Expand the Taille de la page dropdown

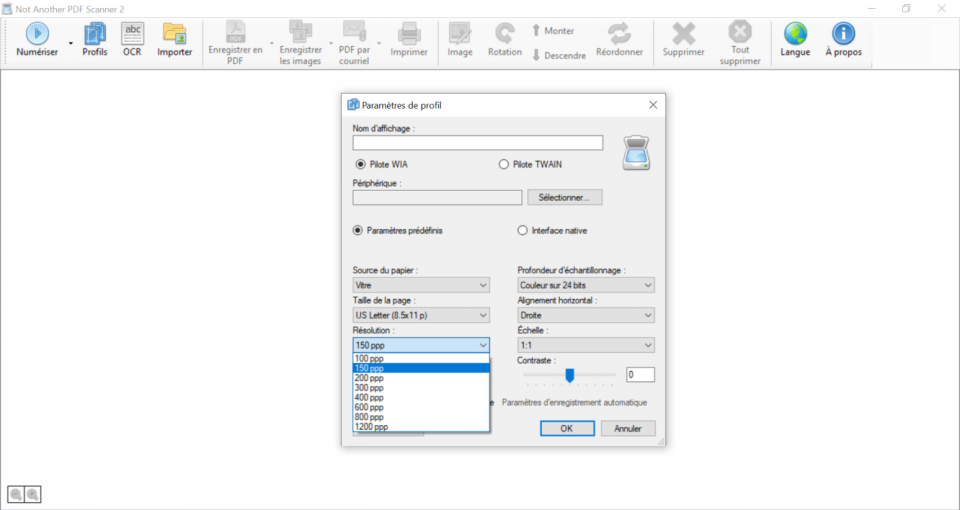click(483, 315)
